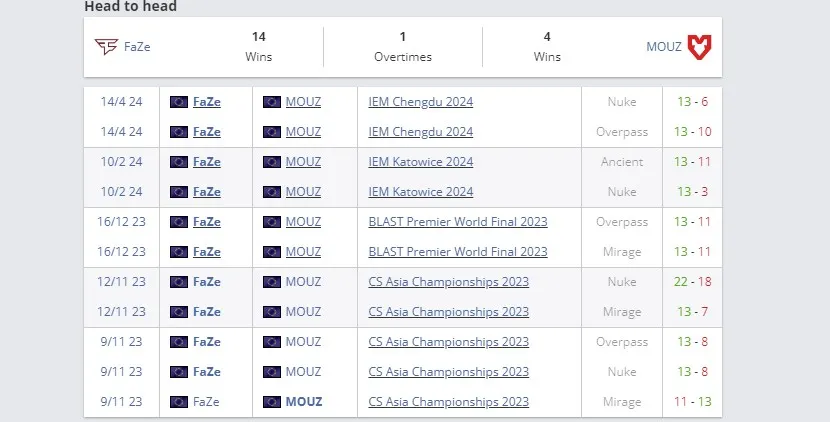830x422 pixels.
Task: Click the FaZe flag in Ancient 13 - 11 row
Action: pos(179,162)
